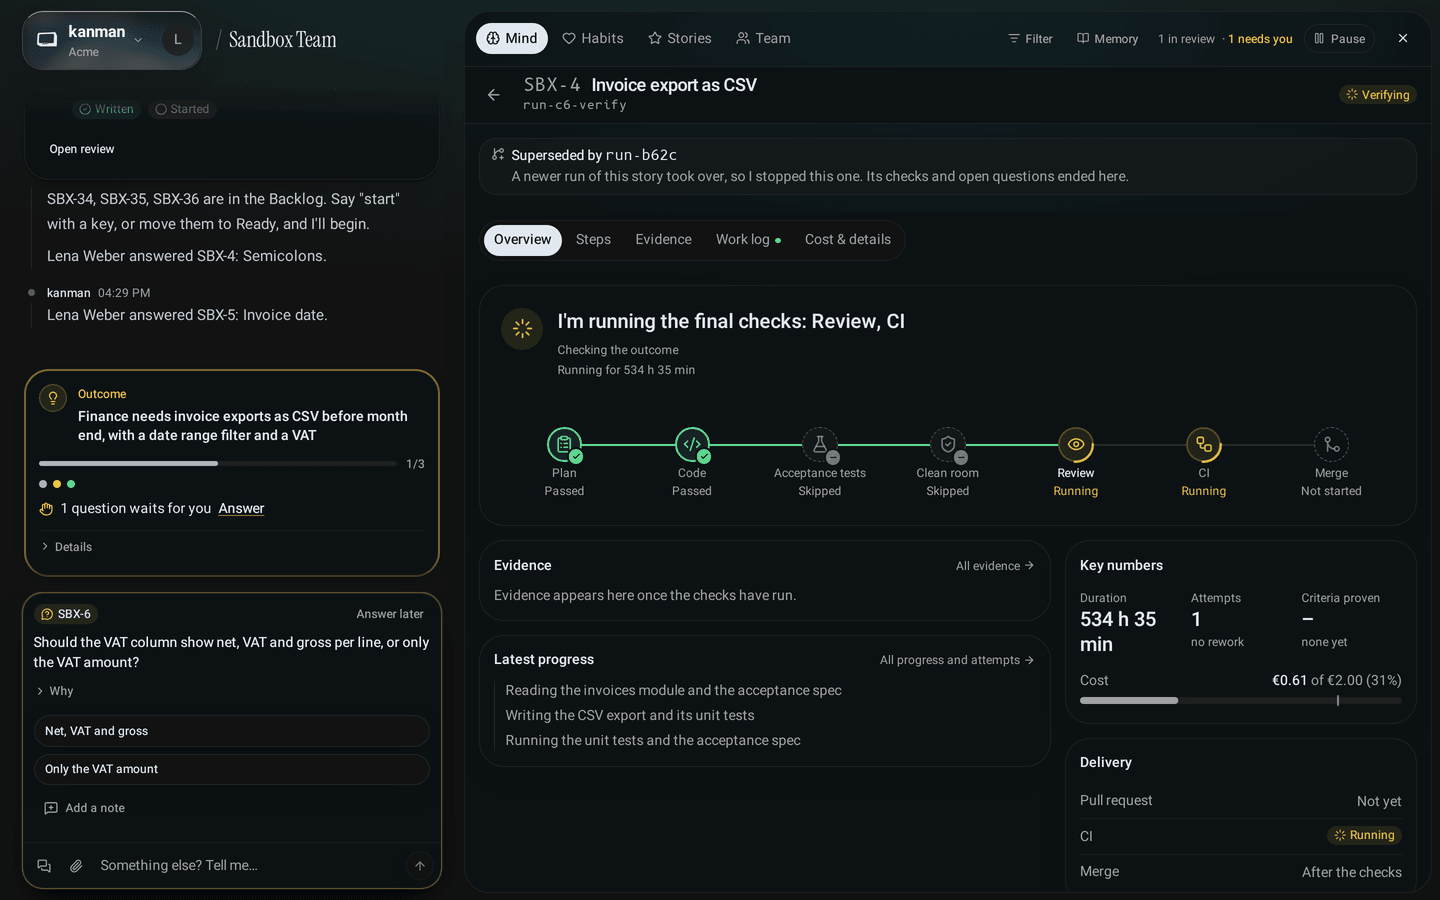Click the Outcome progress bar
The height and width of the screenshot is (900, 1440).
[x=217, y=463]
